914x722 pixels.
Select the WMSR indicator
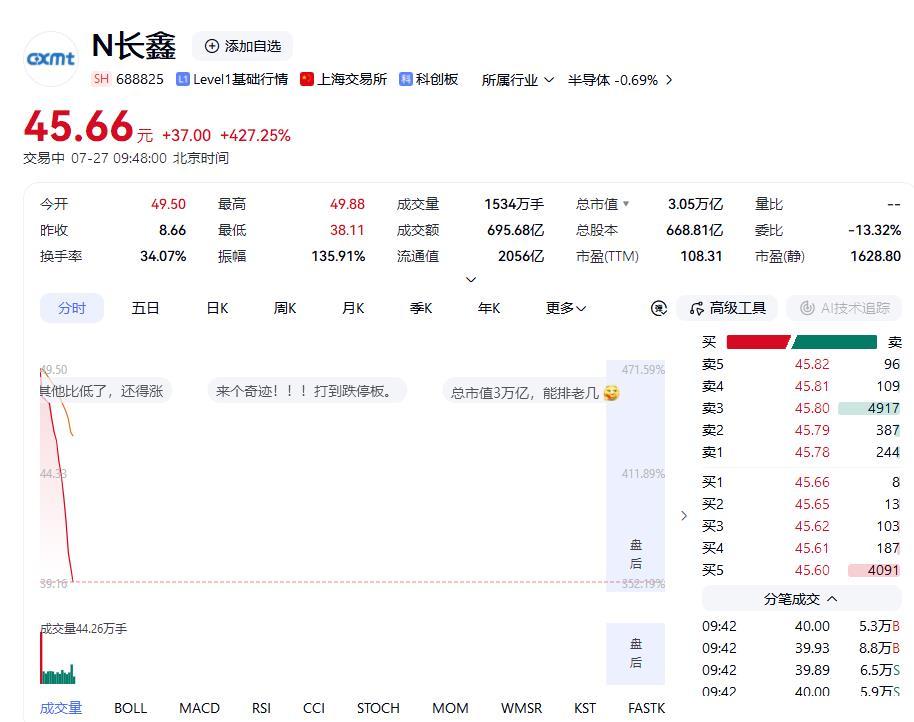click(521, 708)
